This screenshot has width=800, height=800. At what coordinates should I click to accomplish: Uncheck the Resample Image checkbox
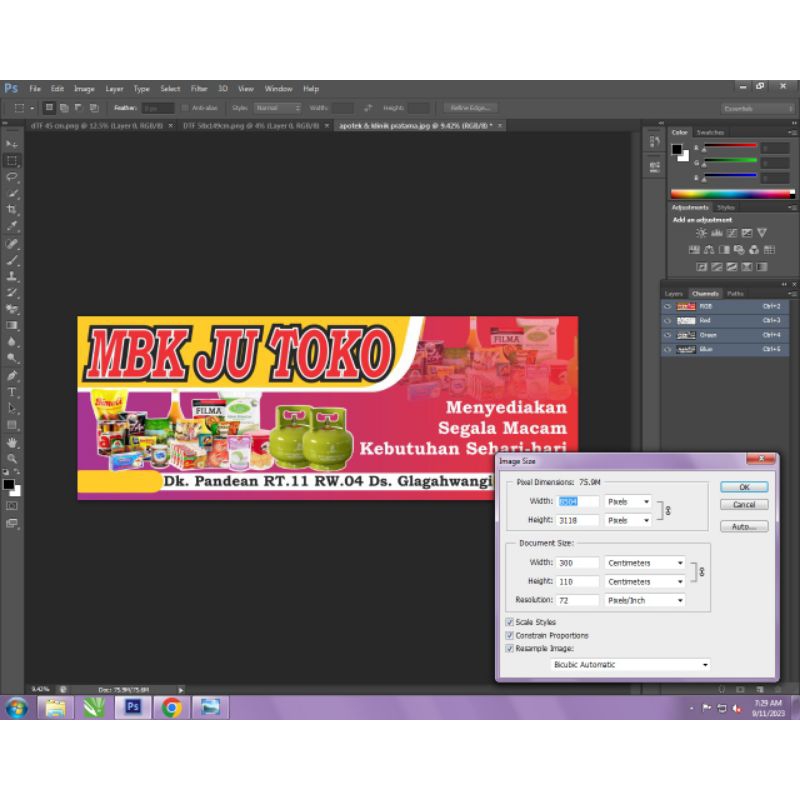point(510,648)
